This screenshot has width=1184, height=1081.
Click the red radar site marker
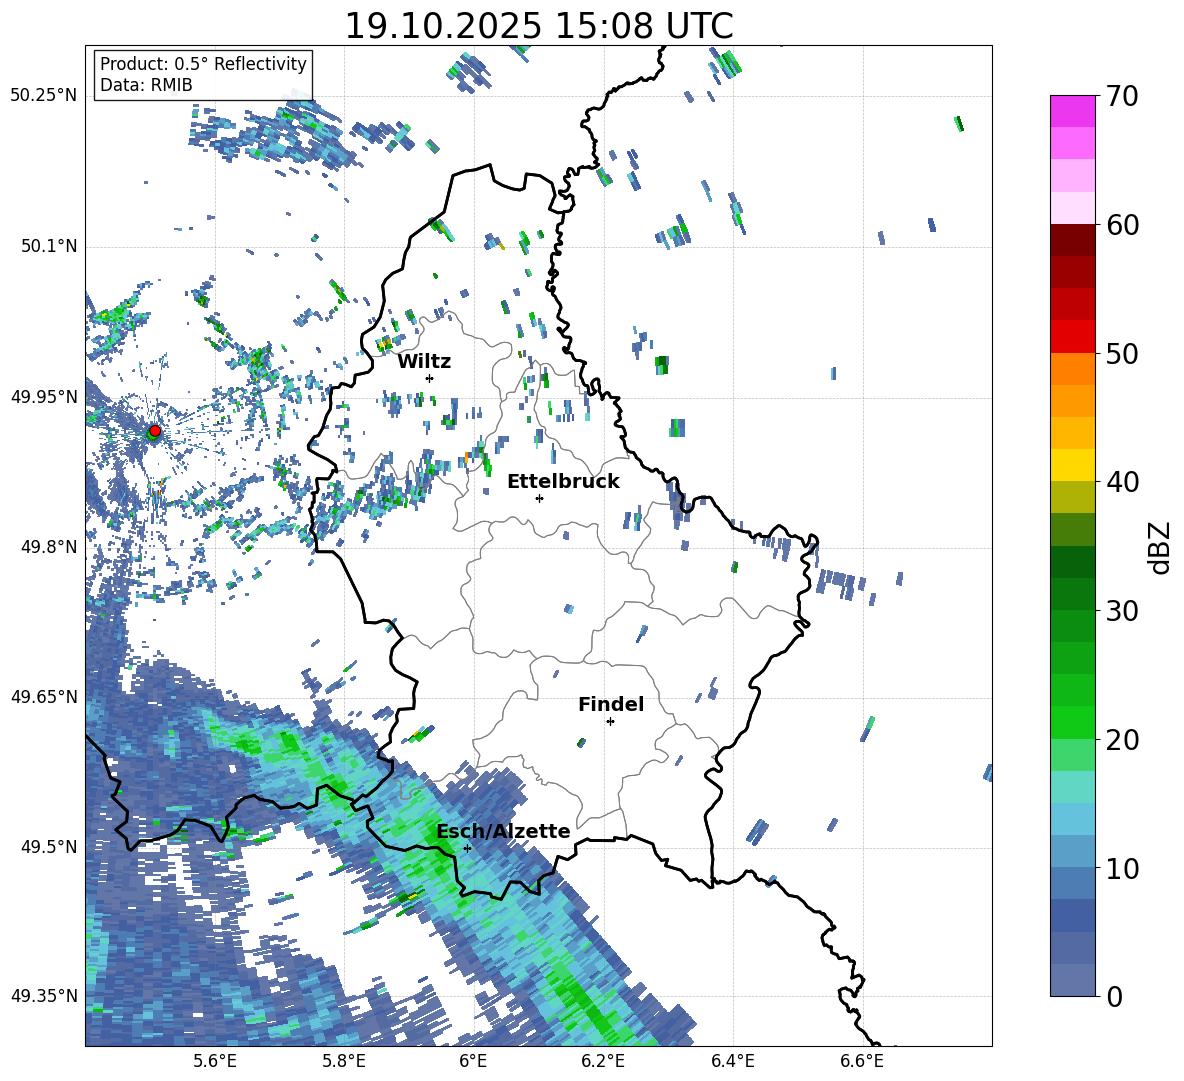155,431
